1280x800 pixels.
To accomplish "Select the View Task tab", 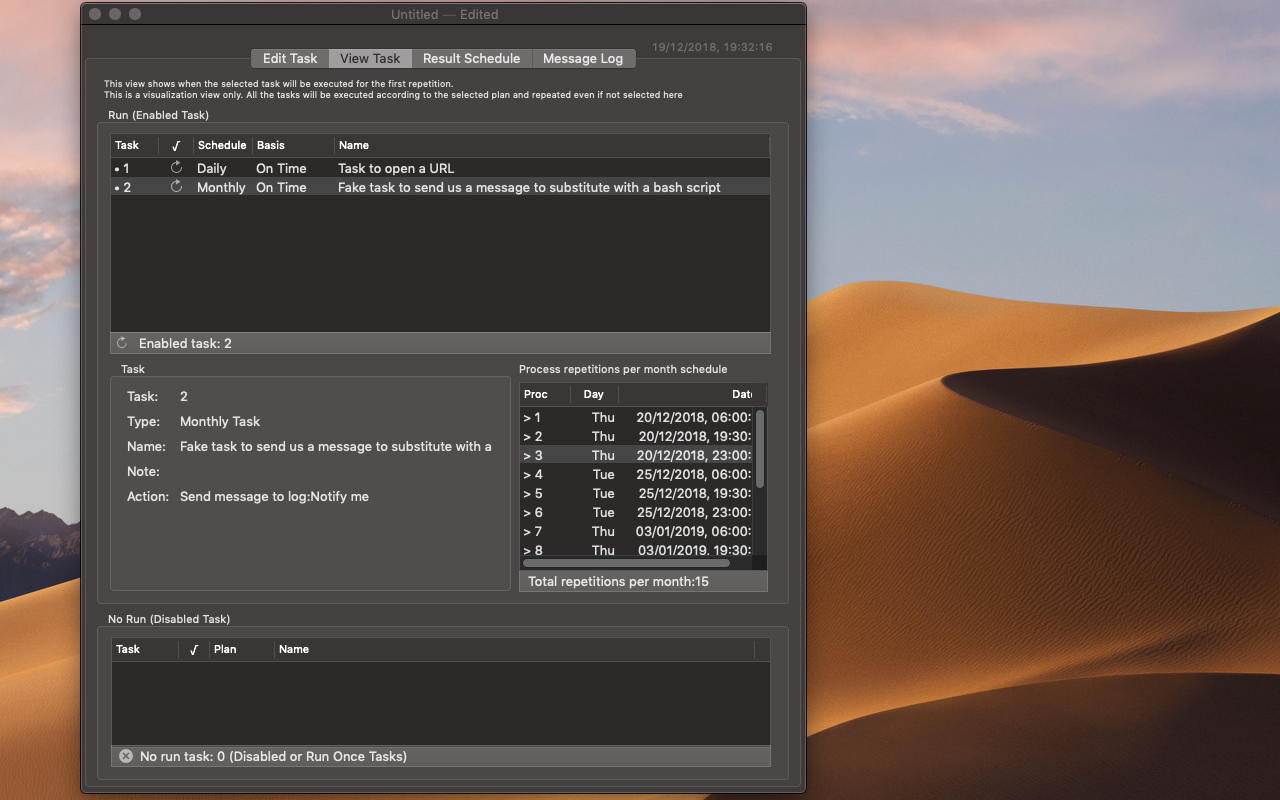I will point(370,58).
